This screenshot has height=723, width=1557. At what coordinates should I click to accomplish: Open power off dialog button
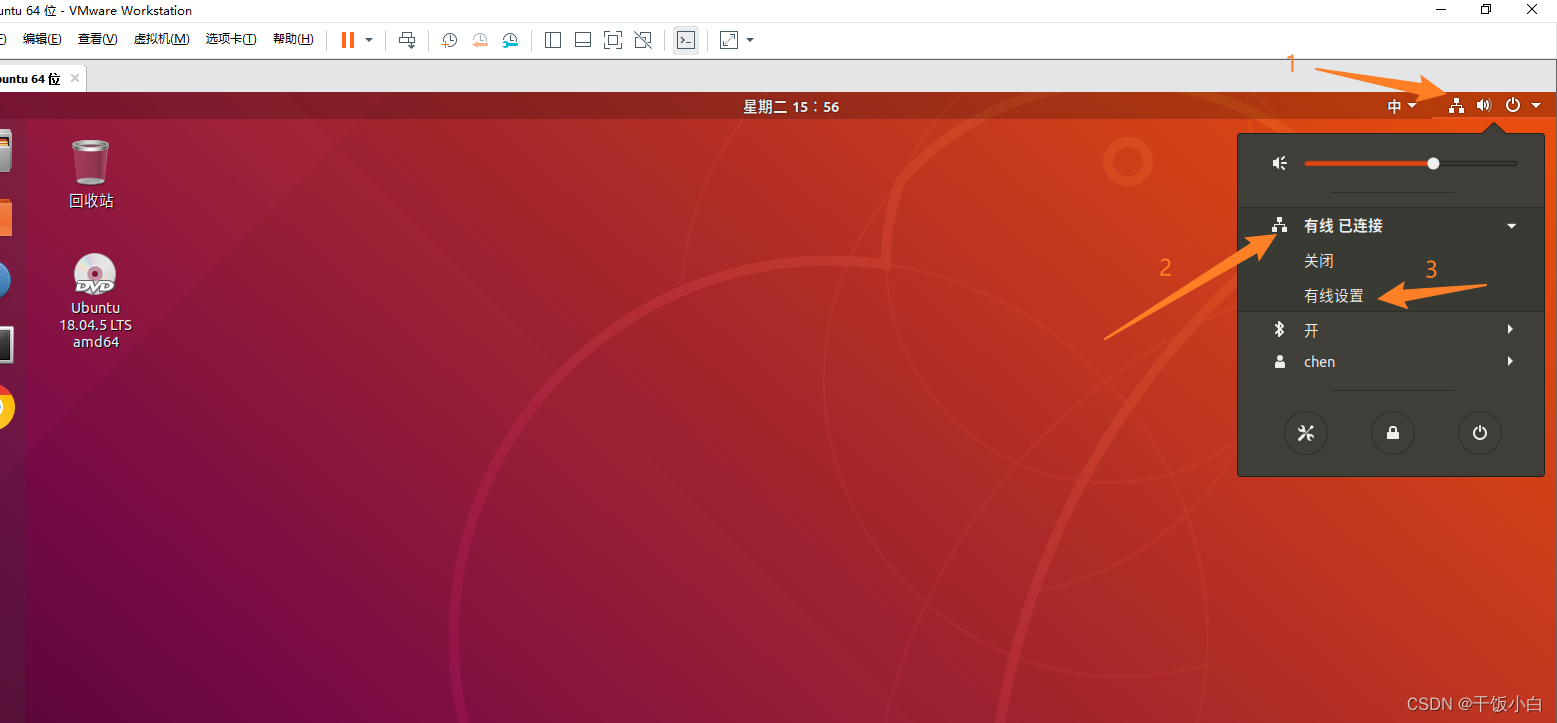pyautogui.click(x=1480, y=433)
